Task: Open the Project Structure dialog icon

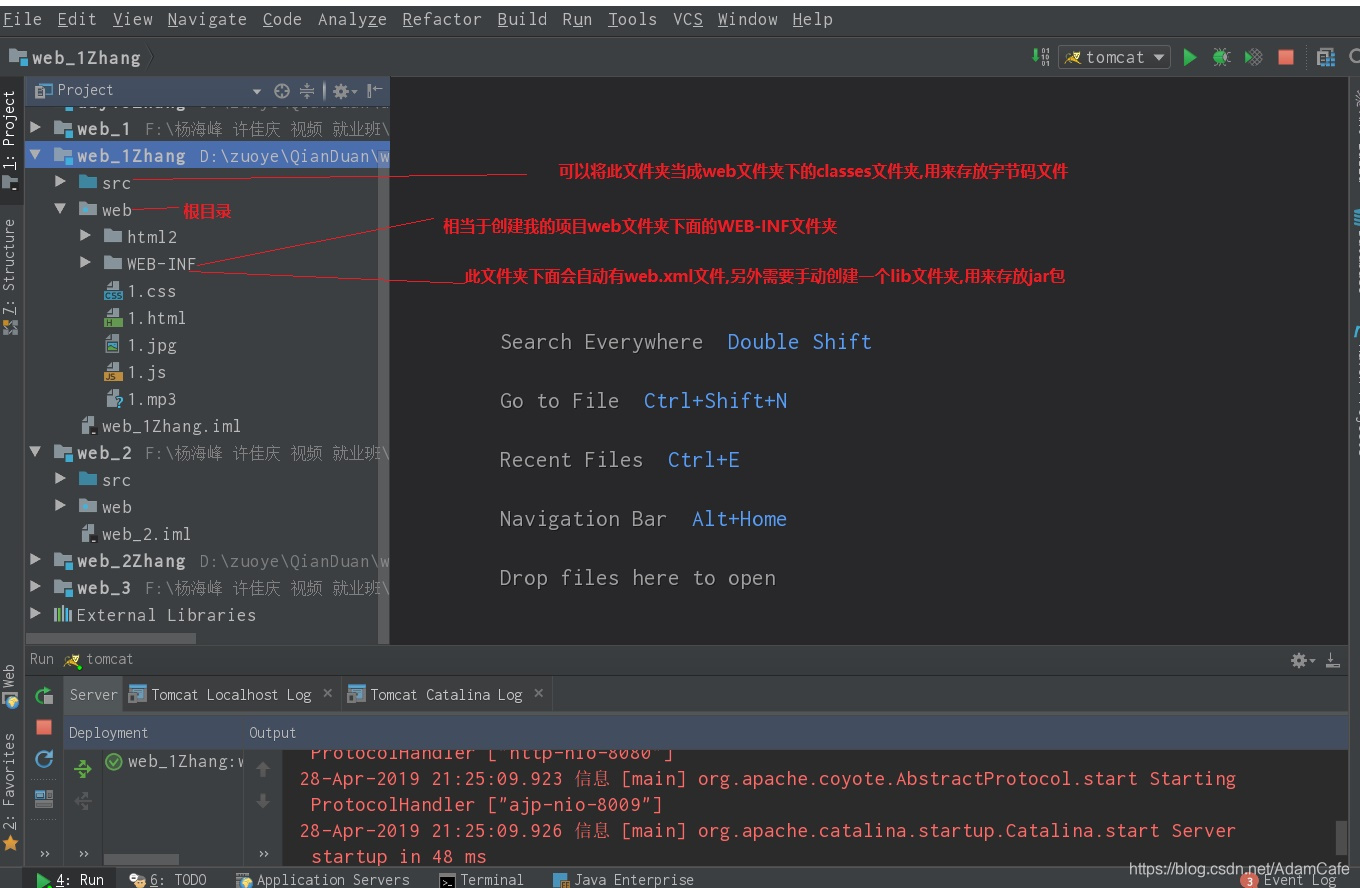Action: pyautogui.click(x=1326, y=57)
